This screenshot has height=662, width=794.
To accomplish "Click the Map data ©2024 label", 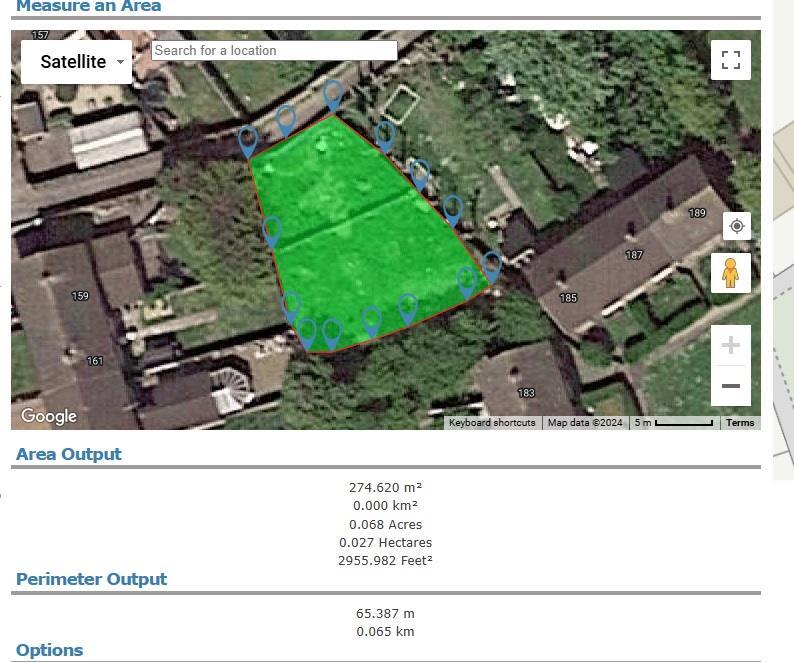I will coord(585,423).
